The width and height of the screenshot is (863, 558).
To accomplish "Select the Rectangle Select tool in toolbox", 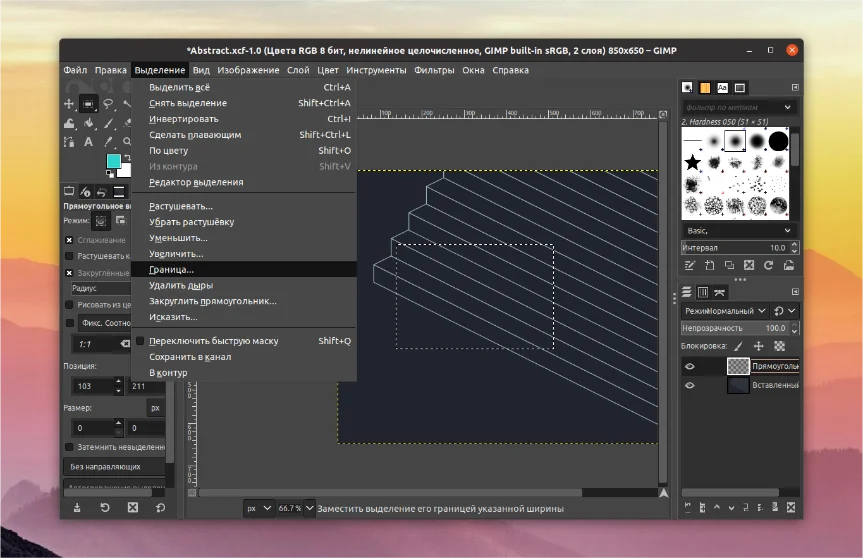I will click(x=88, y=103).
